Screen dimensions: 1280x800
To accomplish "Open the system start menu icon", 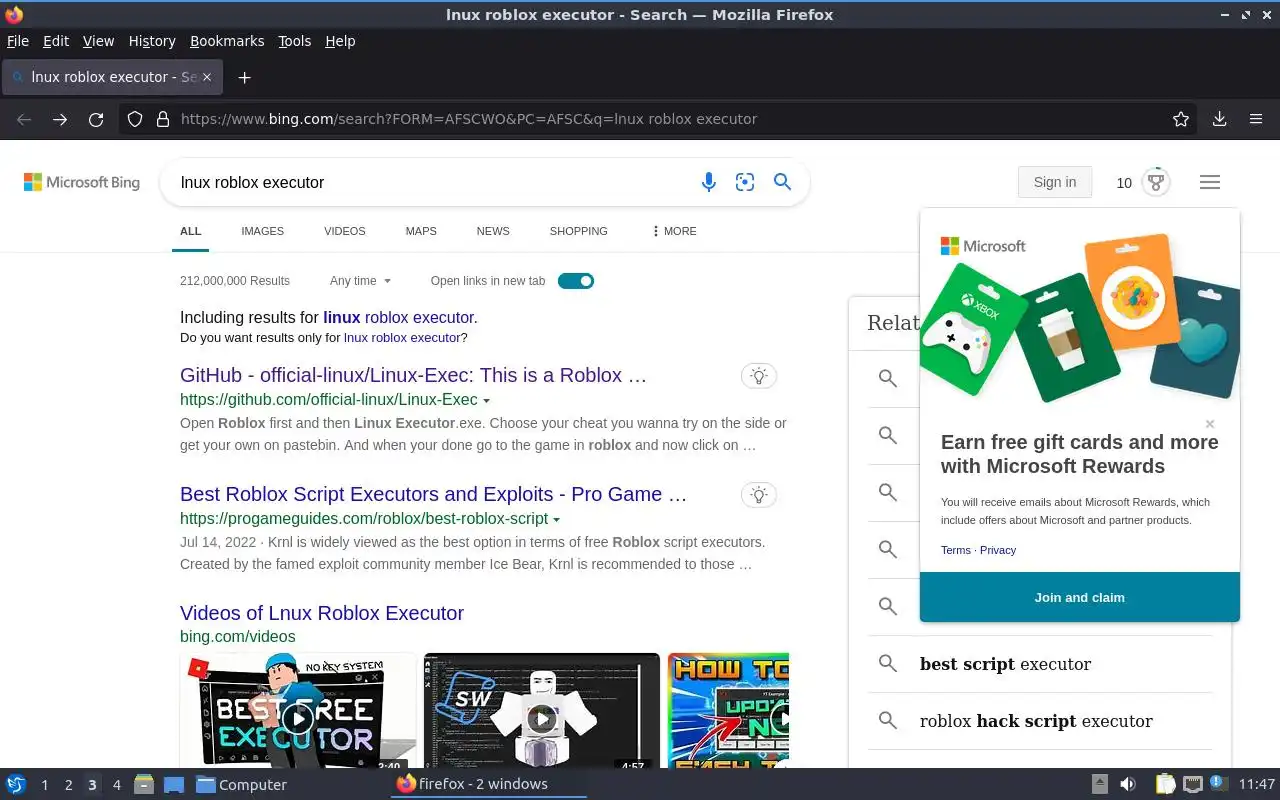I will (16, 784).
